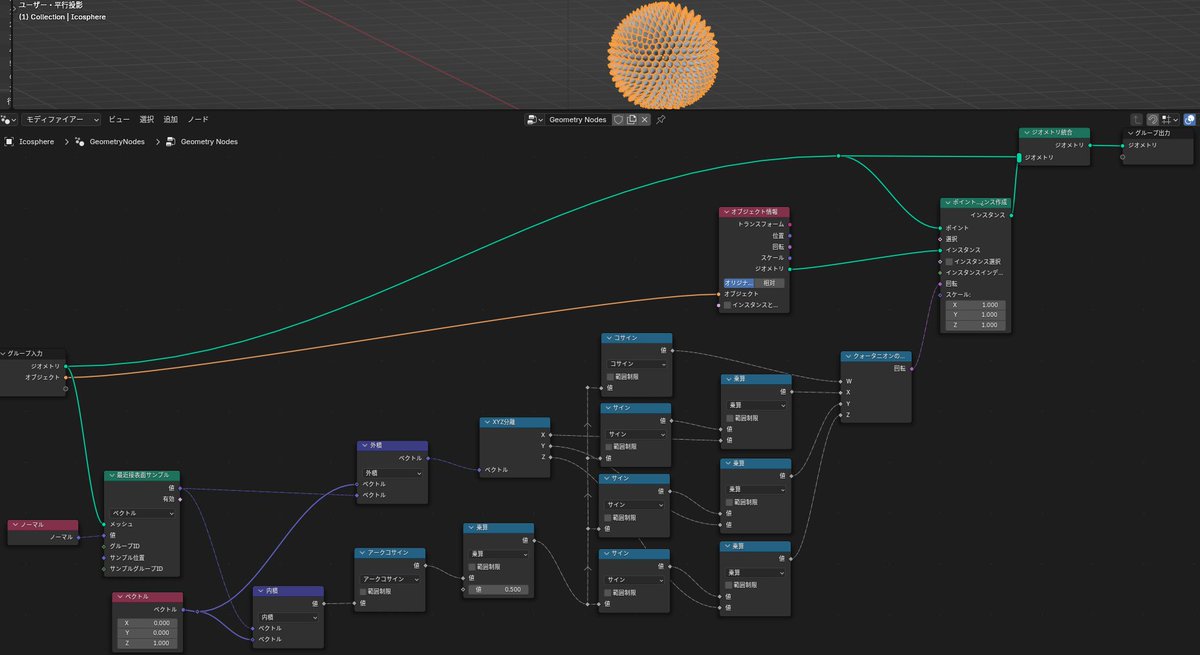Click the Geometry Nodes tree icon in breadcrumb
Viewport: 1200px width, 655px height.
[171, 142]
